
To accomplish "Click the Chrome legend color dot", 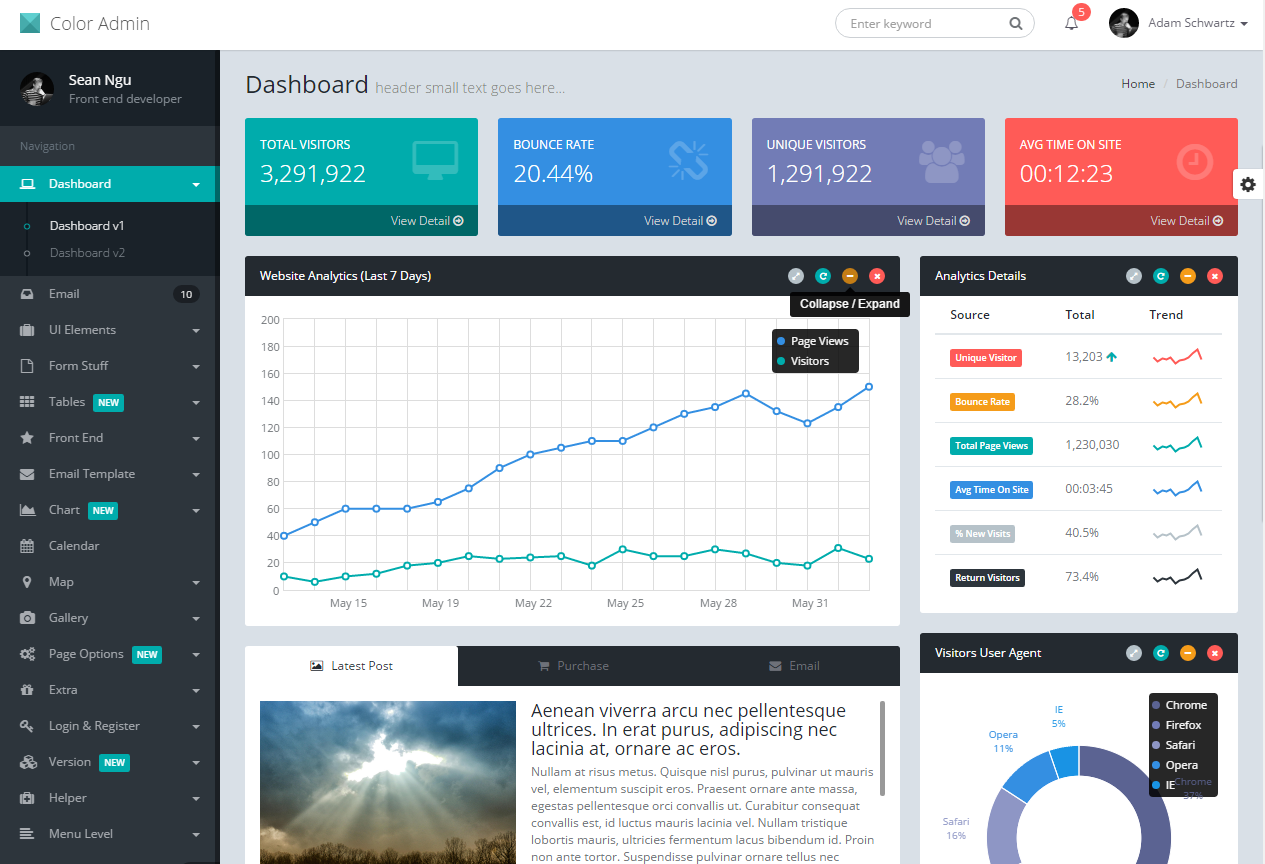I will pos(1157,705).
